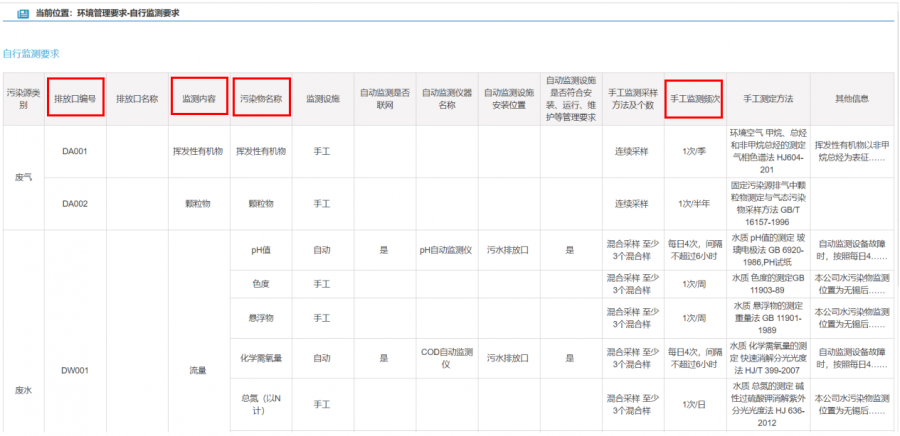This screenshot has width=900, height=436.
Task: Click the 污染源类别 column header
Action: (x=23, y=99)
